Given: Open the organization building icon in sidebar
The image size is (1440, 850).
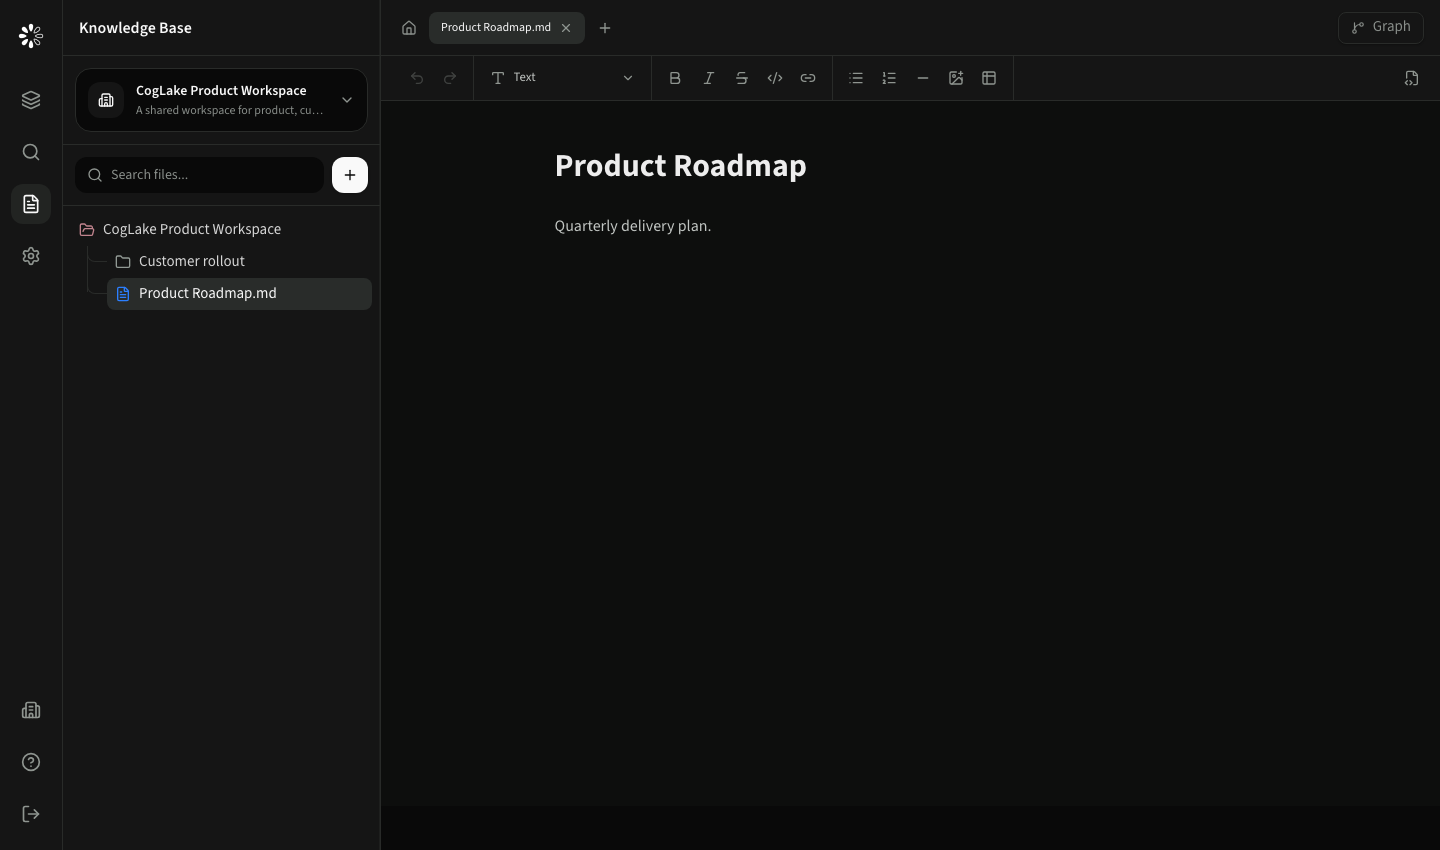Looking at the screenshot, I should tap(31, 710).
